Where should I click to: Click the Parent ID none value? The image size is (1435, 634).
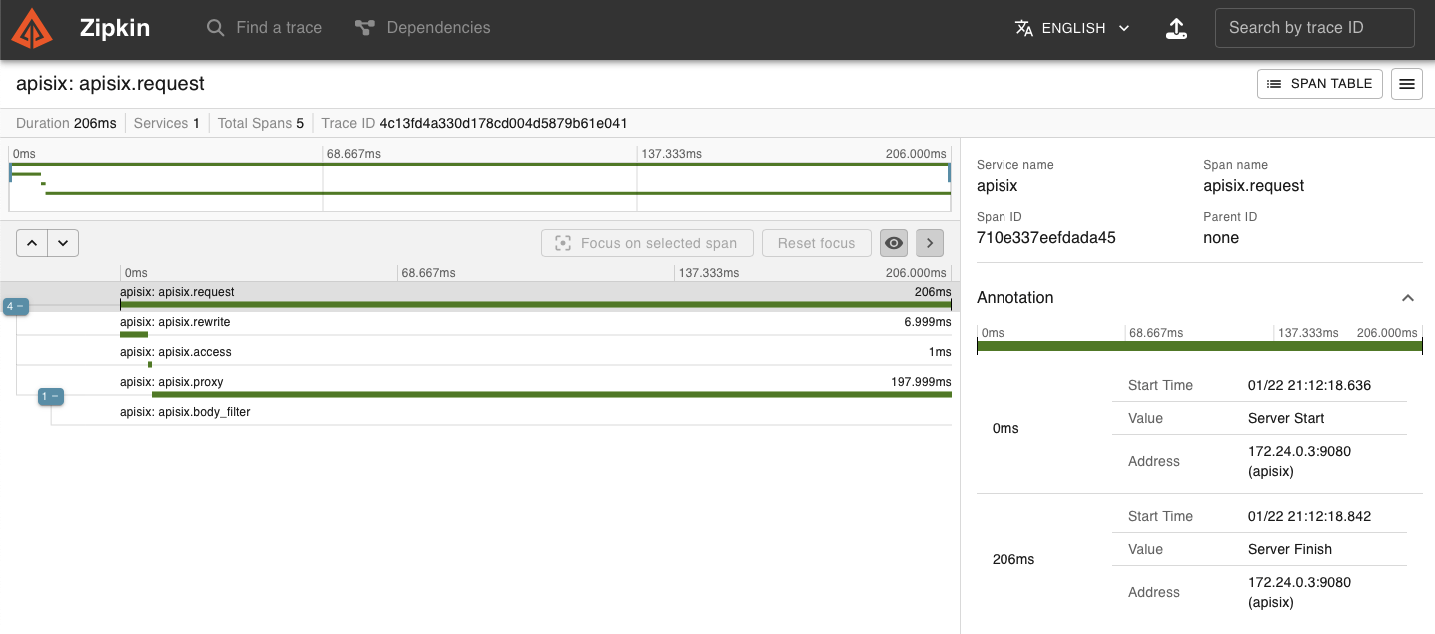(1221, 238)
